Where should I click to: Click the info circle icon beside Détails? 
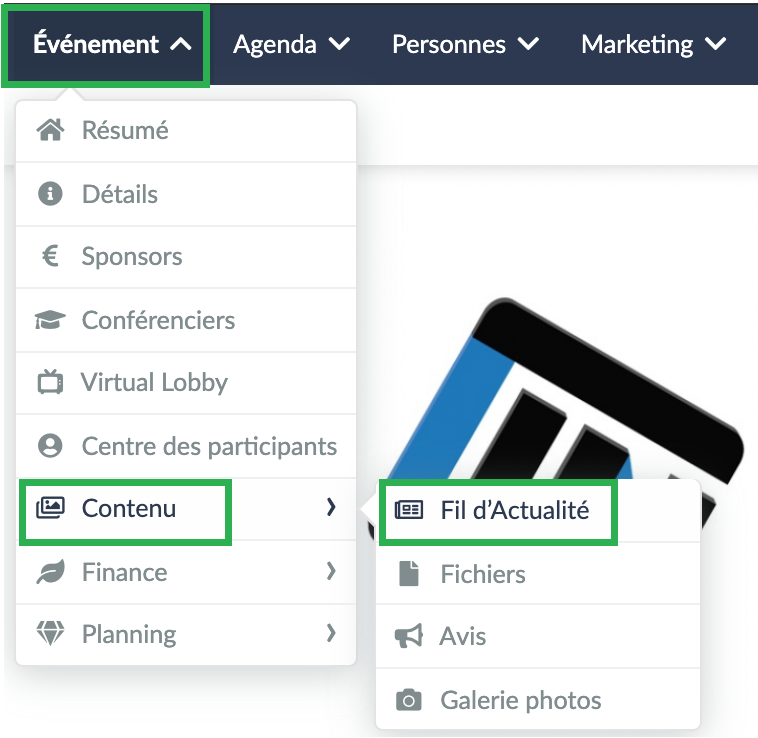click(50, 194)
